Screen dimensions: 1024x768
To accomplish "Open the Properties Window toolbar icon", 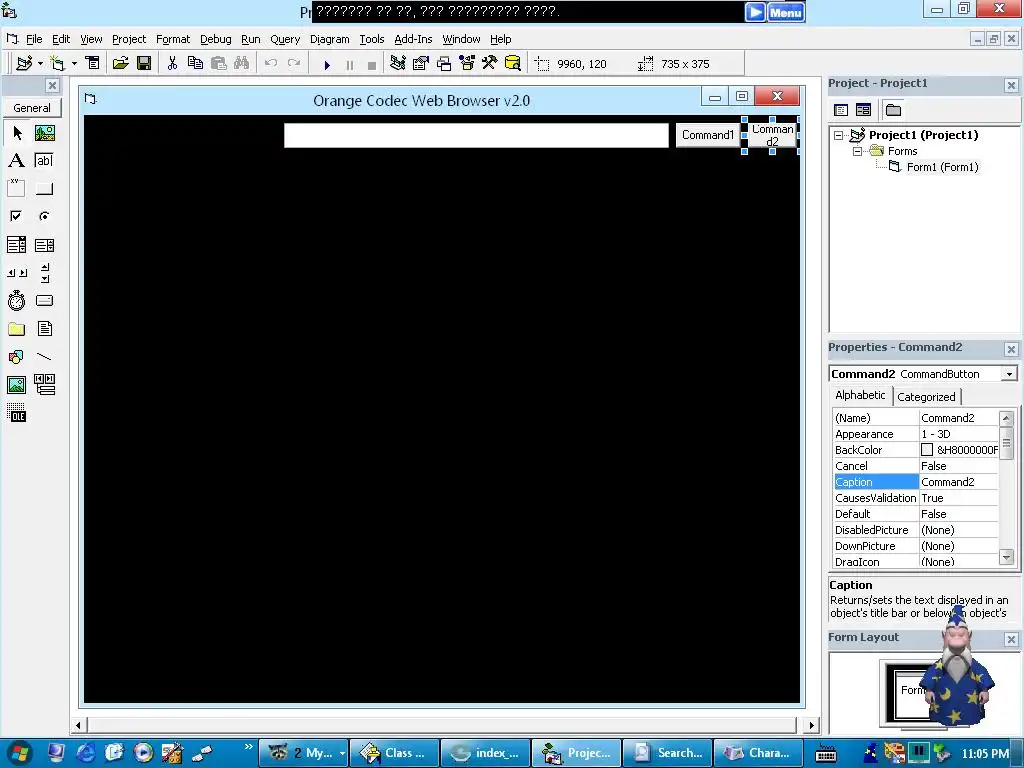I will pyautogui.click(x=421, y=63).
